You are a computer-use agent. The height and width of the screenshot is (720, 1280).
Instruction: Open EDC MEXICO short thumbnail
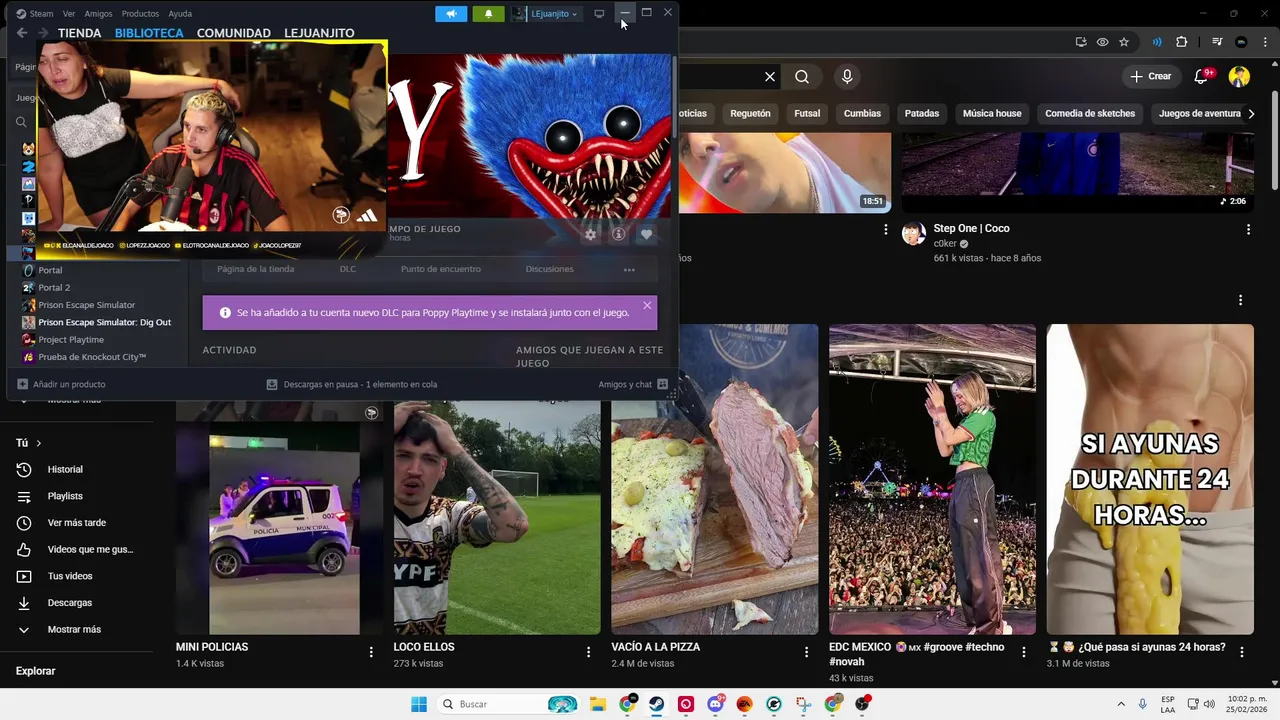(932, 479)
